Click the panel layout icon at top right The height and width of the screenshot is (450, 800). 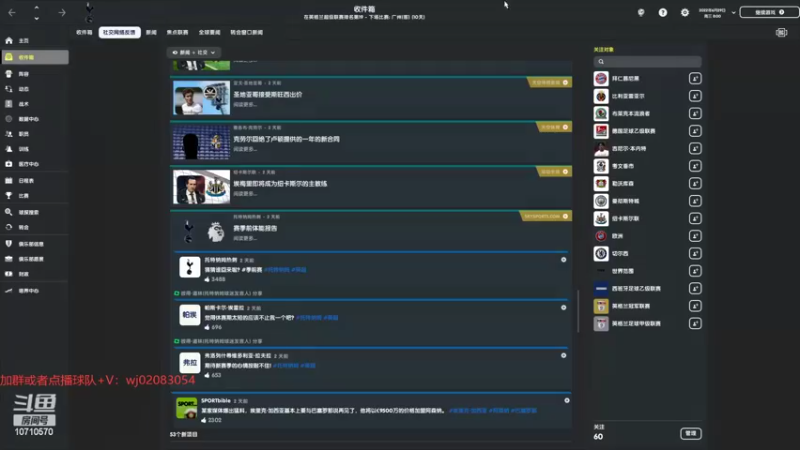click(782, 33)
